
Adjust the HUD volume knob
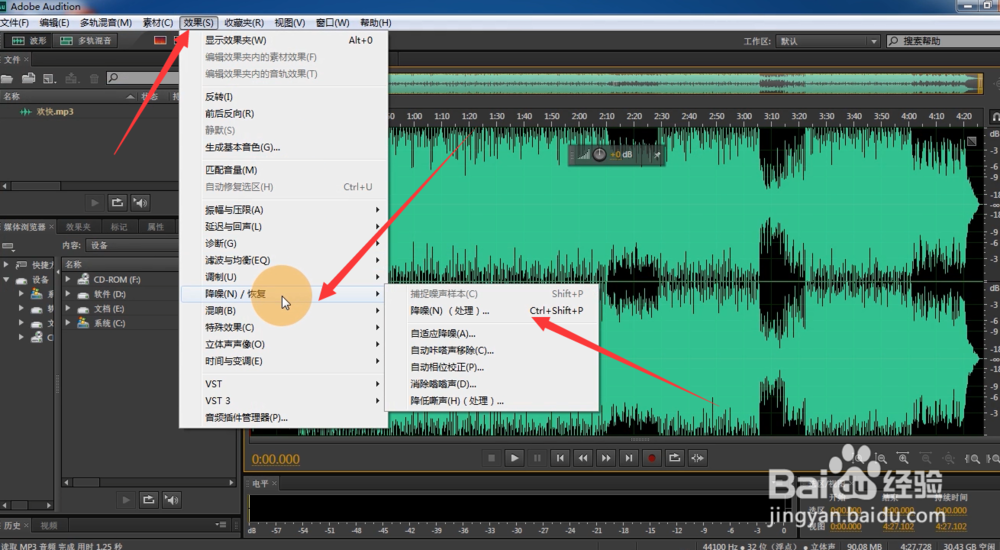pyautogui.click(x=599, y=154)
